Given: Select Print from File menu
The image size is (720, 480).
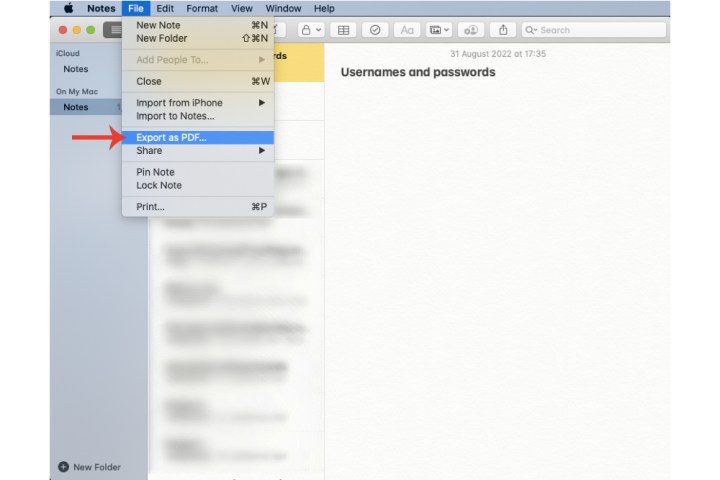Looking at the screenshot, I should pyautogui.click(x=198, y=207).
